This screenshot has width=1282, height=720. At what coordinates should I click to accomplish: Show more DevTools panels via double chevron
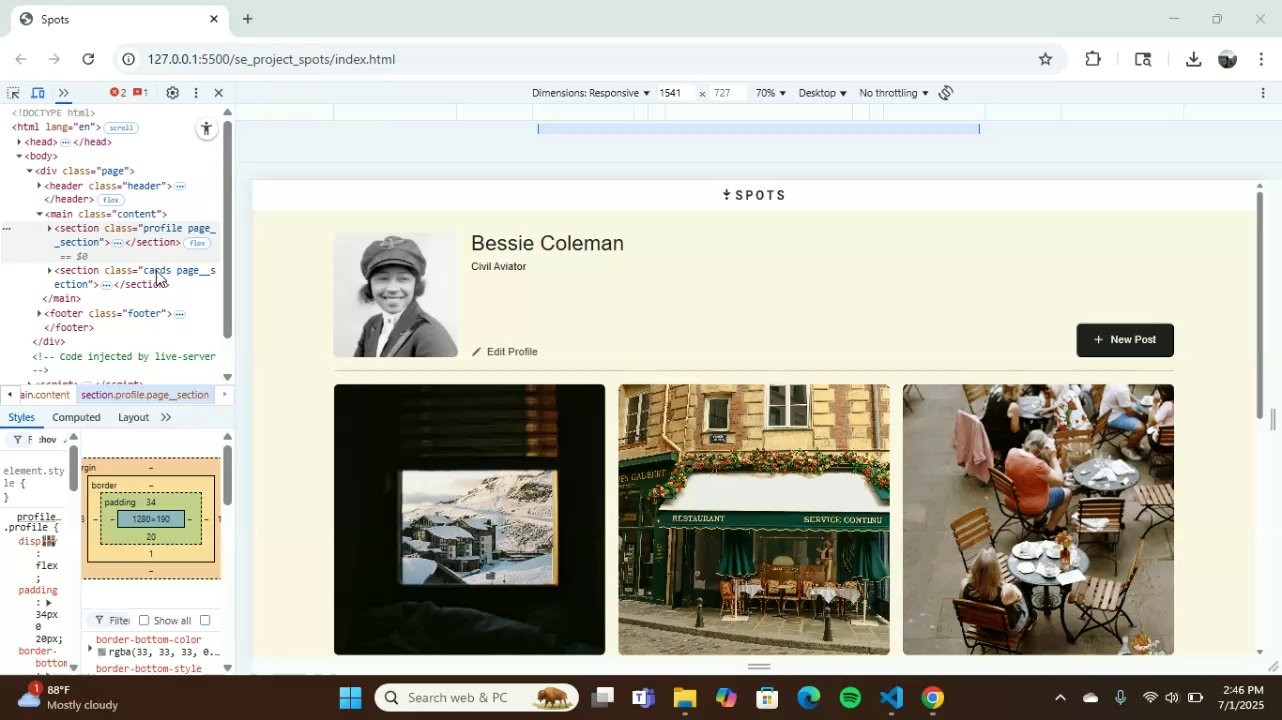point(63,93)
